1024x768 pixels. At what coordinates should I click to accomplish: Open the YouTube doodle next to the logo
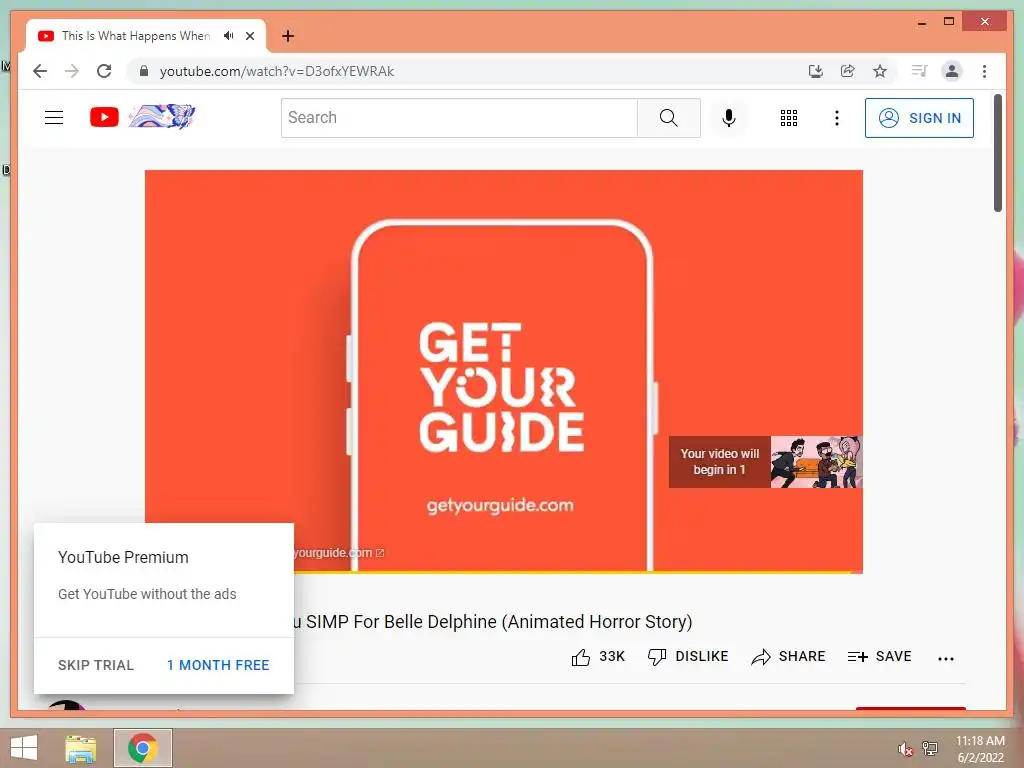coord(162,117)
